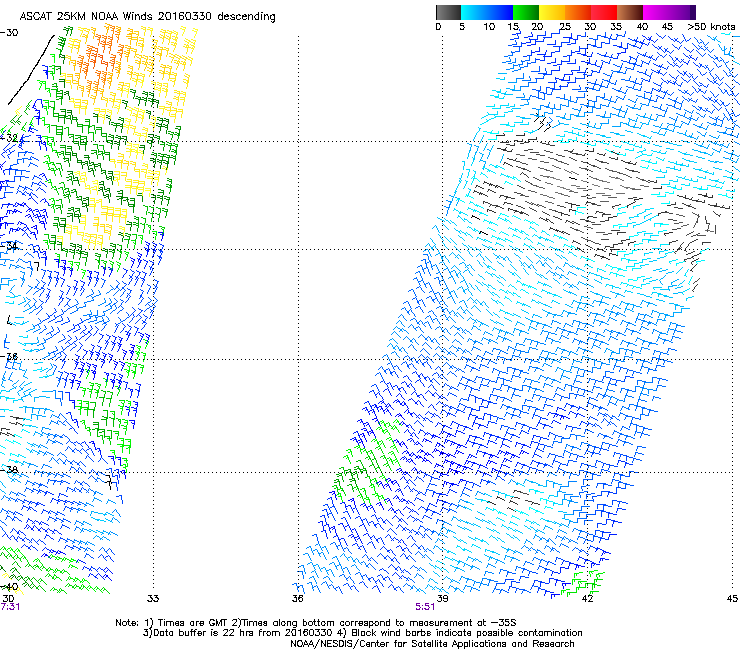Click the '42' longitude axis label

587,599
